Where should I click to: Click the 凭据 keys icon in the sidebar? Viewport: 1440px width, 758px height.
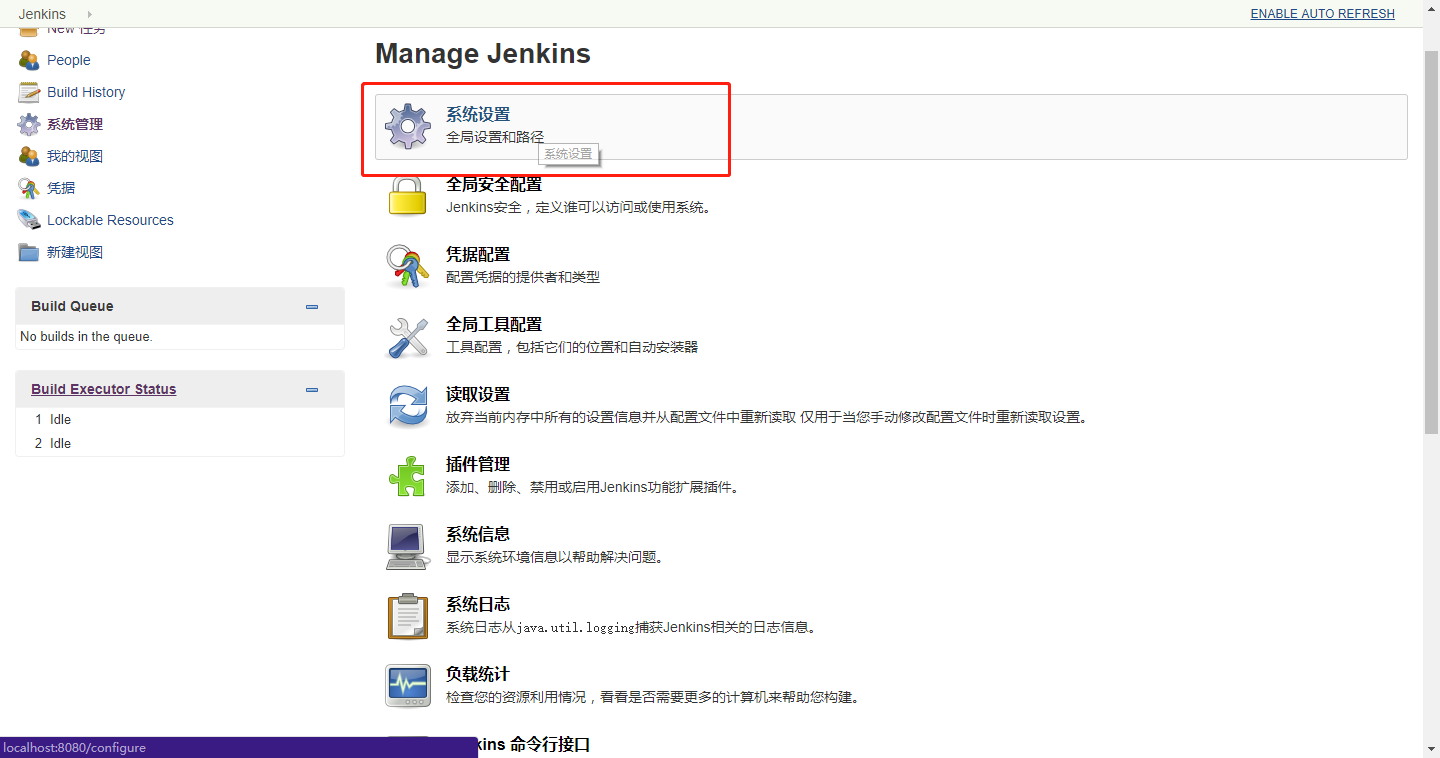(x=29, y=188)
